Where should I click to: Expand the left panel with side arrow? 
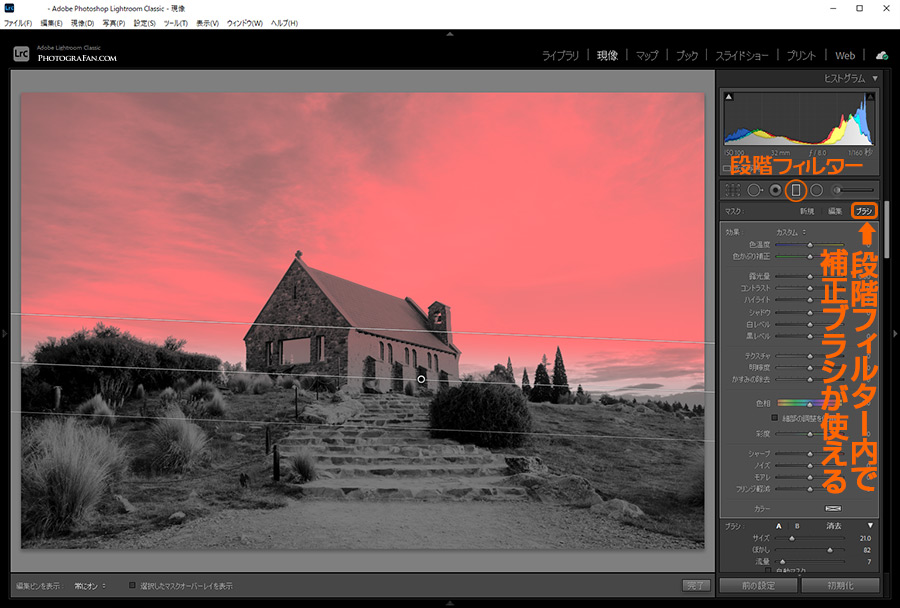click(x=5, y=333)
